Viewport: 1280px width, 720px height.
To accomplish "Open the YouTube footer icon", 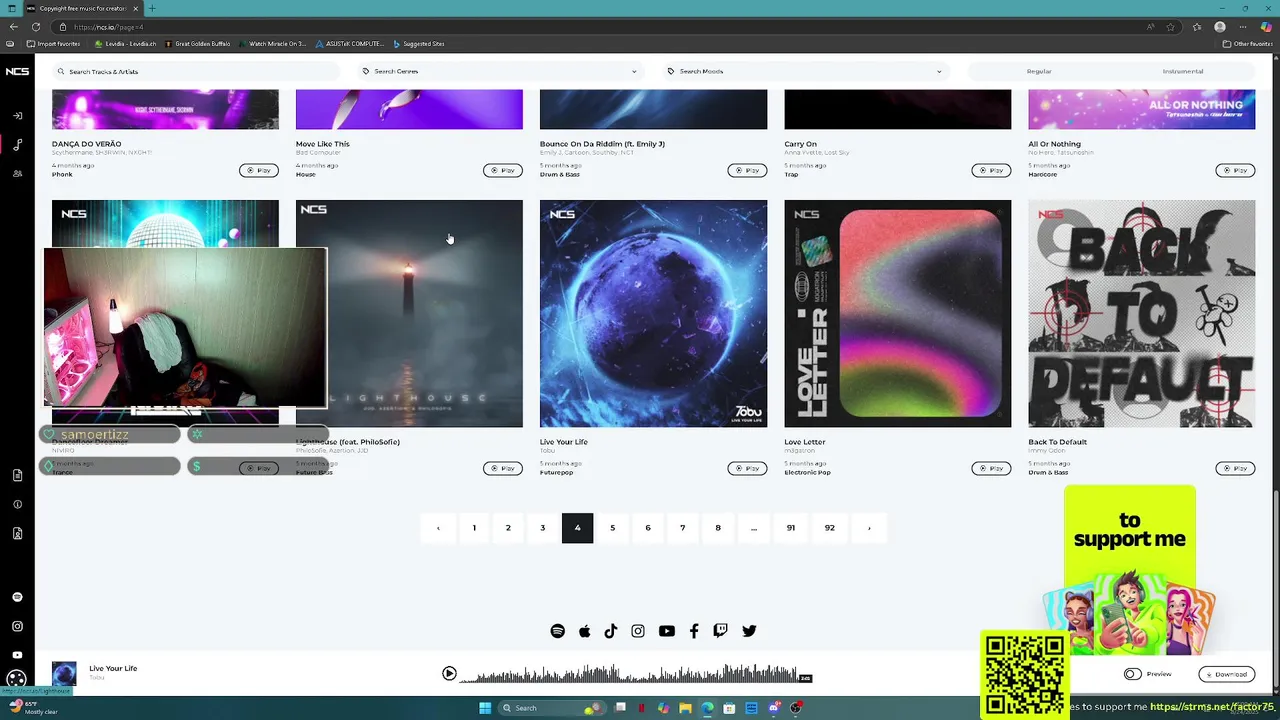I will point(666,631).
